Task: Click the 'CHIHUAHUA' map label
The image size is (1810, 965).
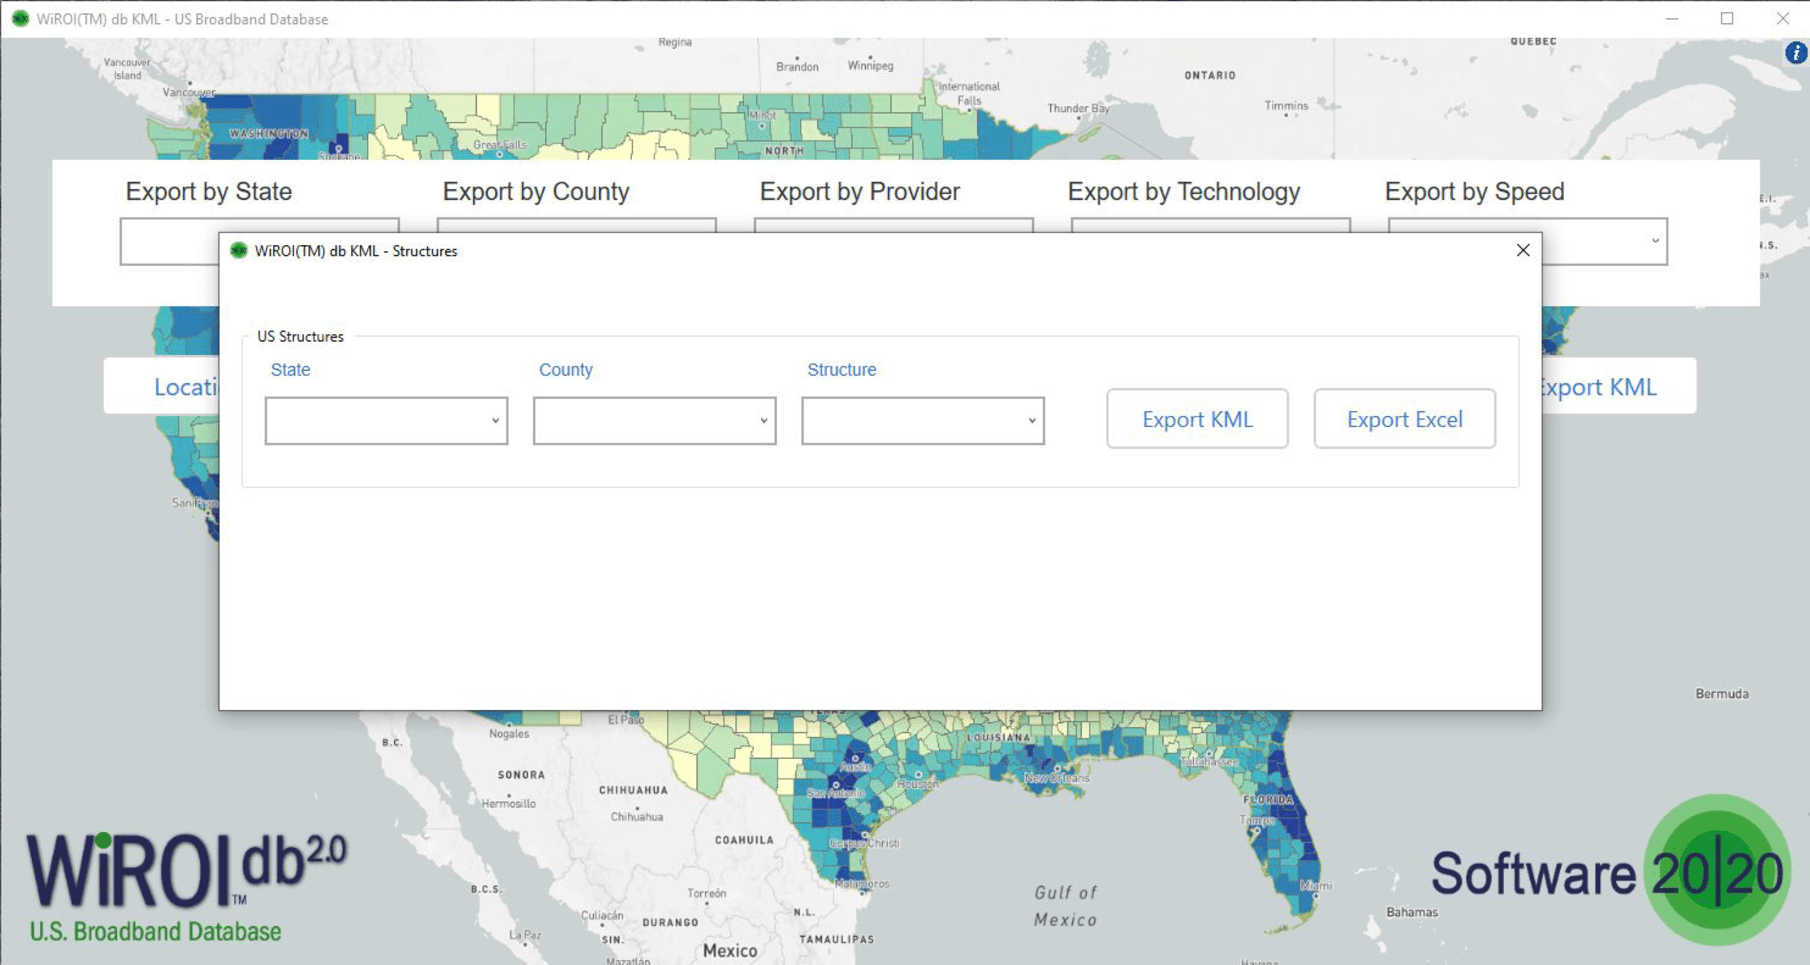Action: point(633,789)
